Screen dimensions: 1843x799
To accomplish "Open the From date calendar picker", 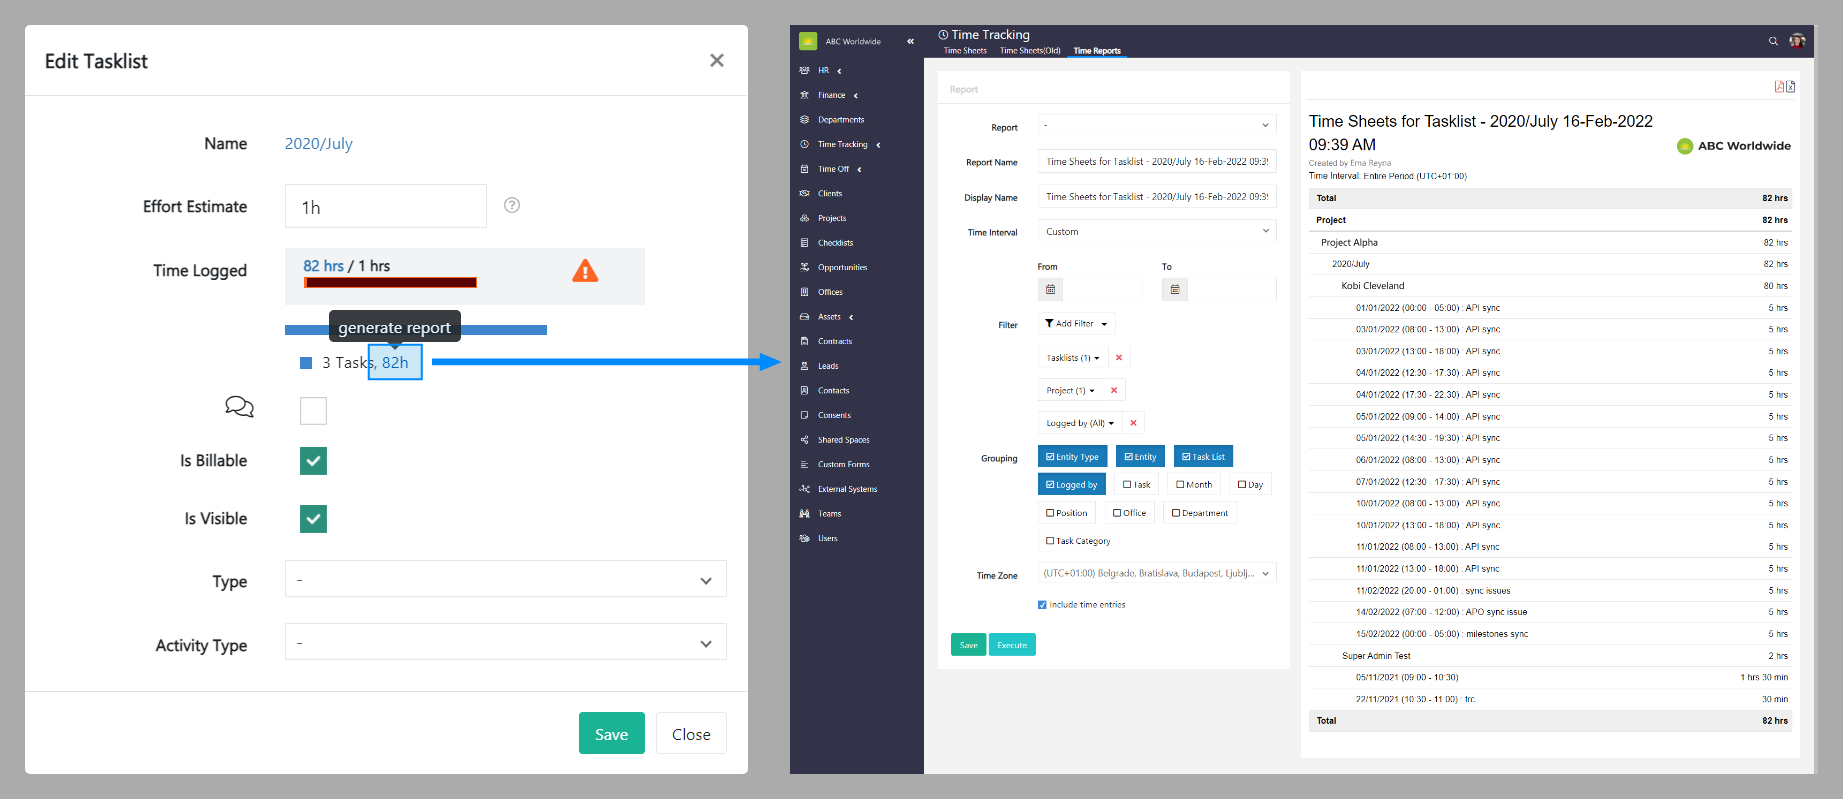I will 1050,290.
